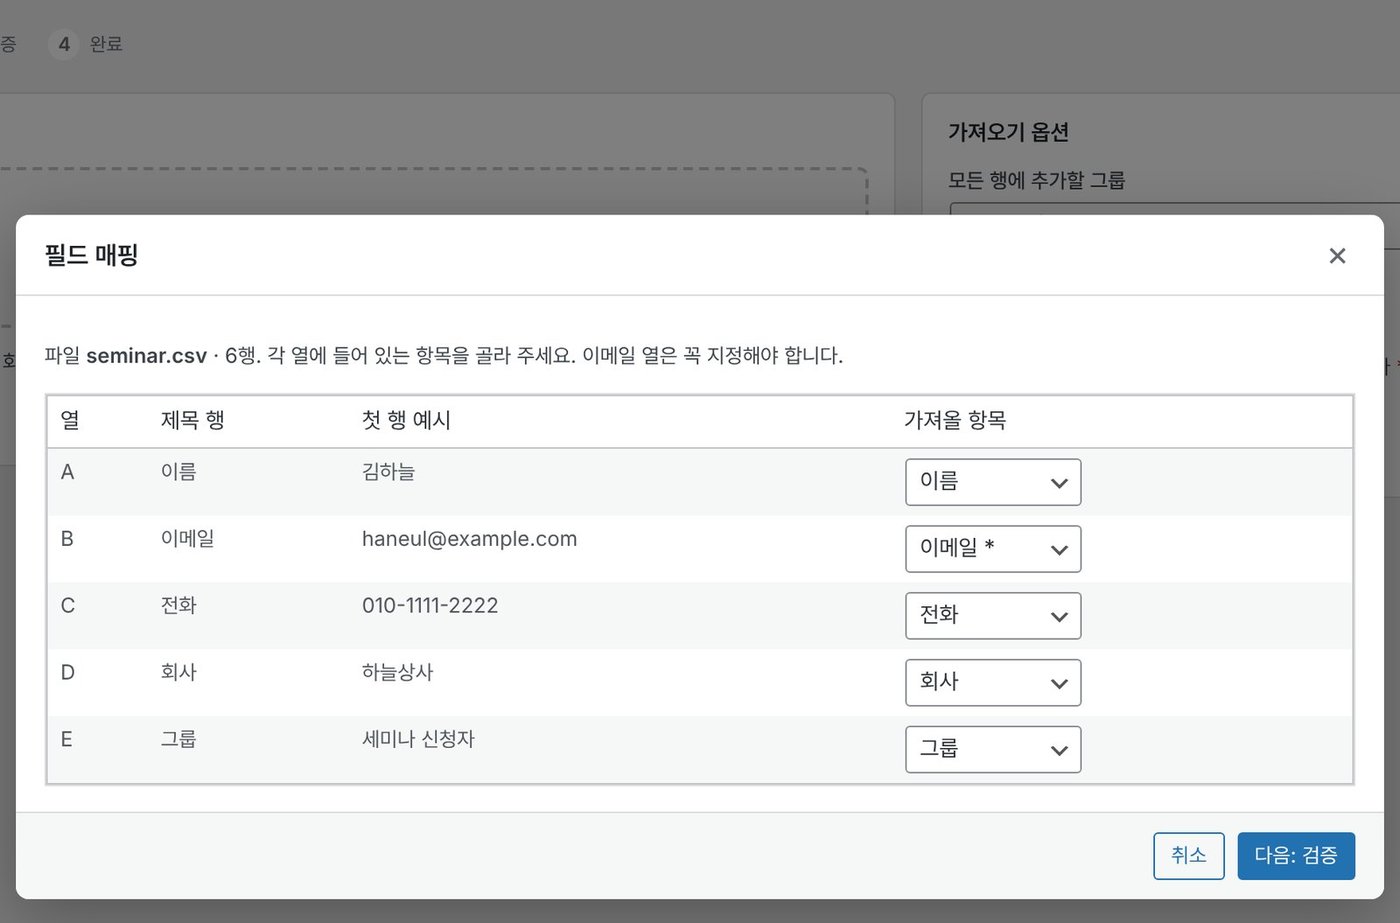Open the 전화 mapping dropdown for column C
This screenshot has height=923, width=1400.
(993, 616)
